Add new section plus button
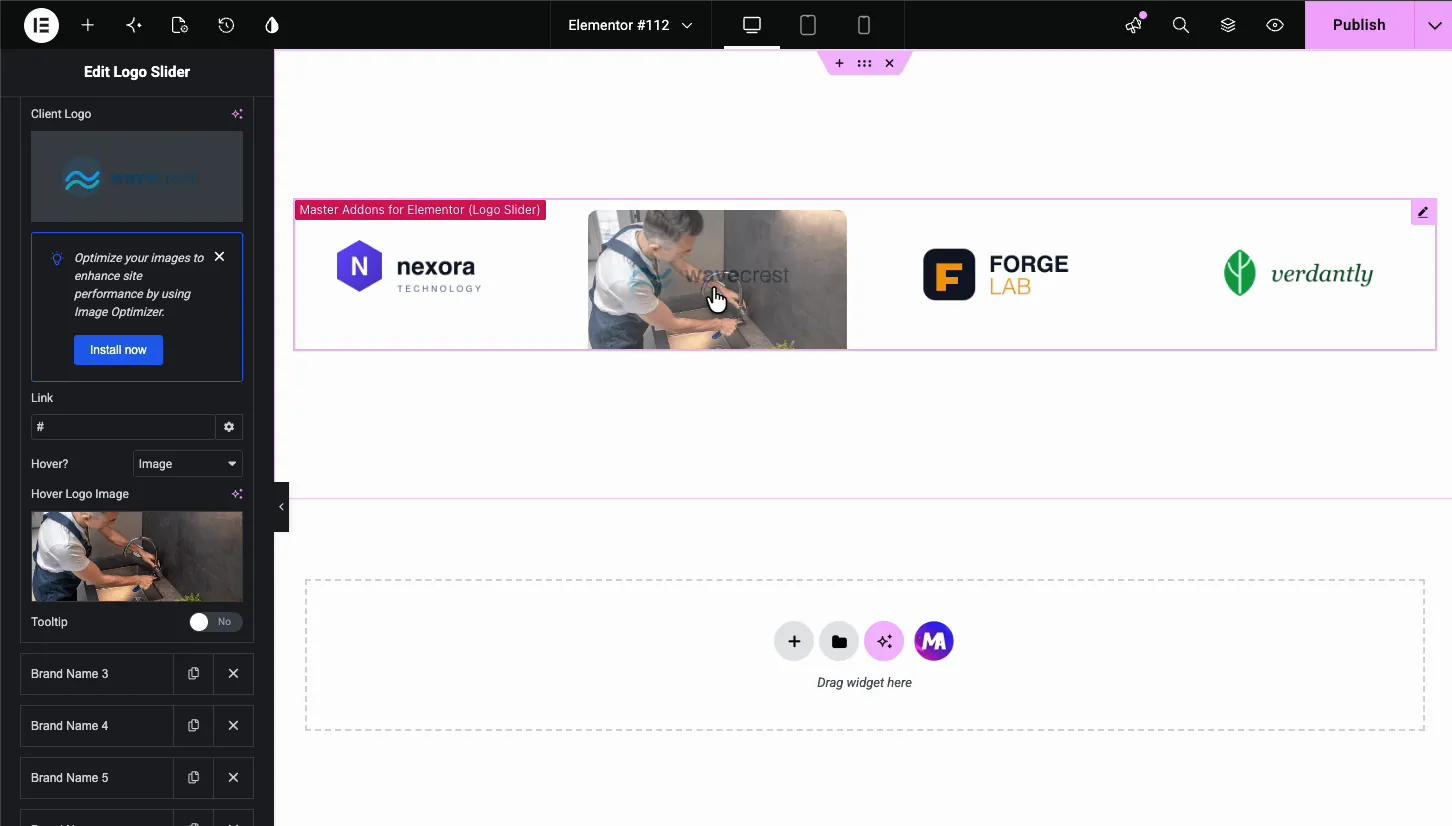The height and width of the screenshot is (826, 1452). [794, 642]
